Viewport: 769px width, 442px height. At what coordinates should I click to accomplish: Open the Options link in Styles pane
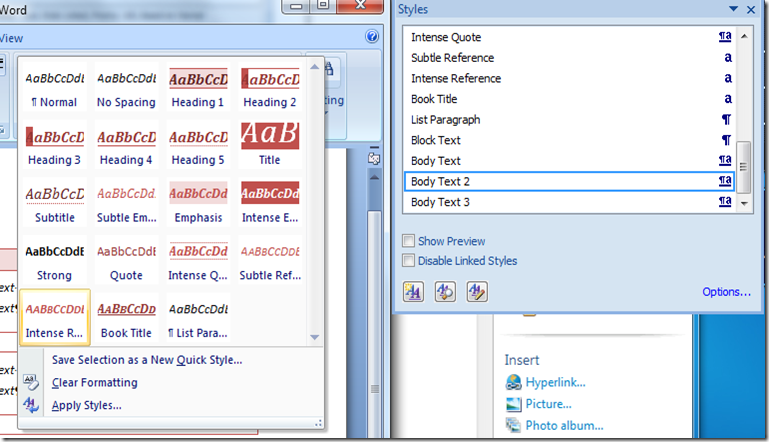pyautogui.click(x=726, y=292)
